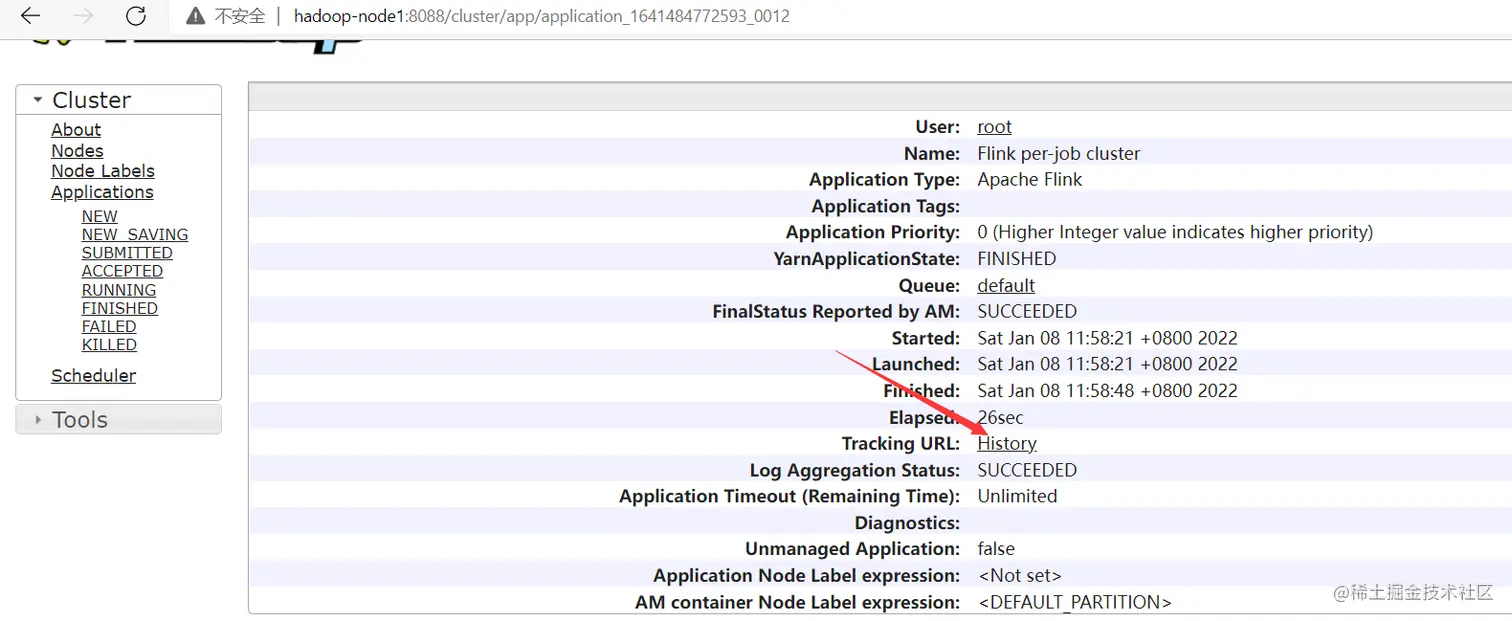The height and width of the screenshot is (621, 1512).
Task: Expand the Tools section
Action: tap(119, 420)
